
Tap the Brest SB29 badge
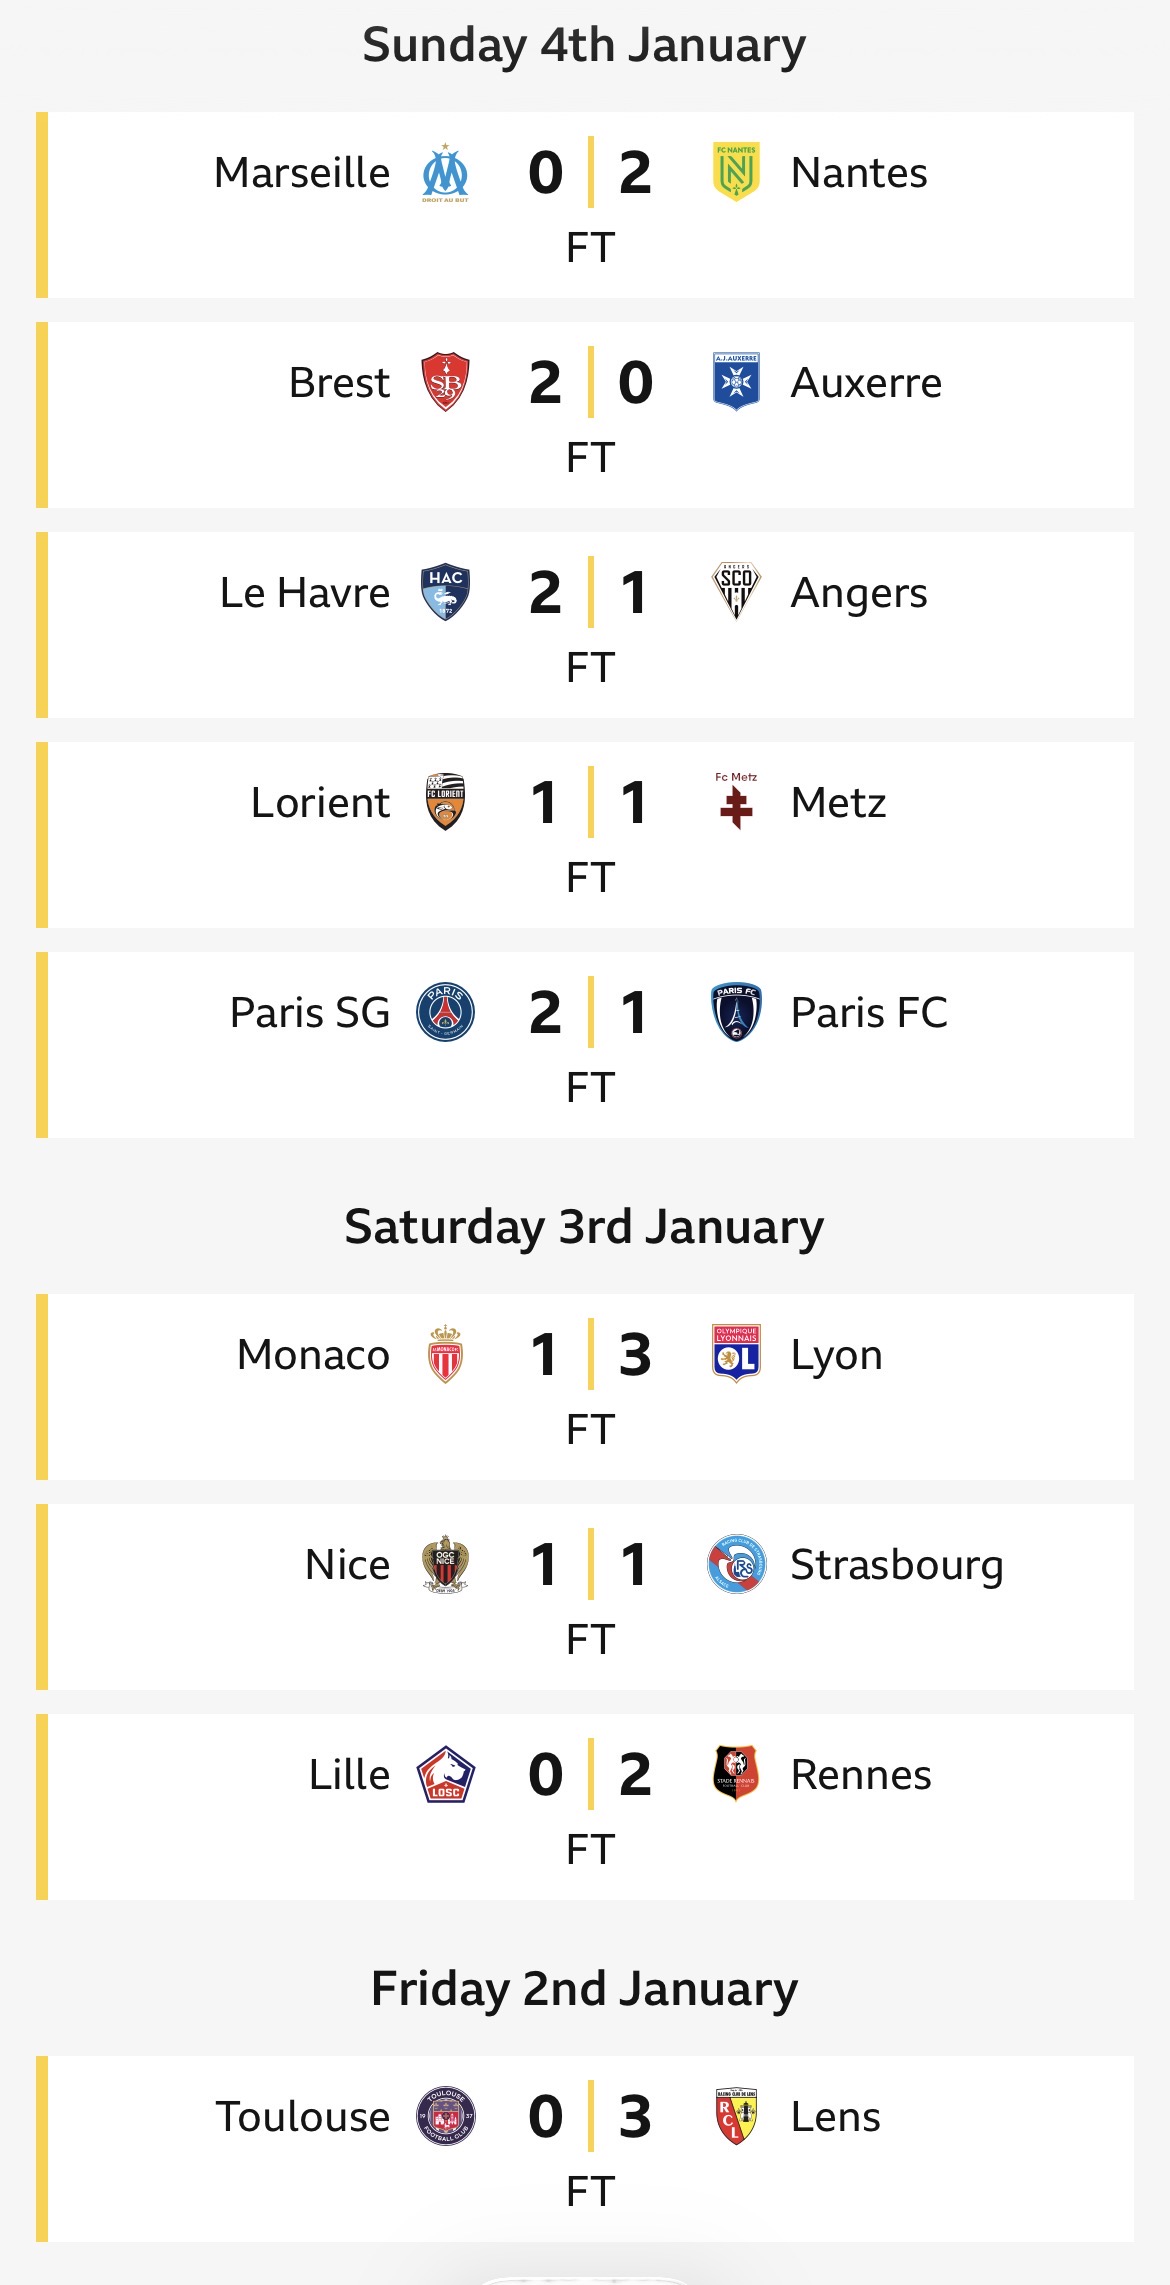445,382
